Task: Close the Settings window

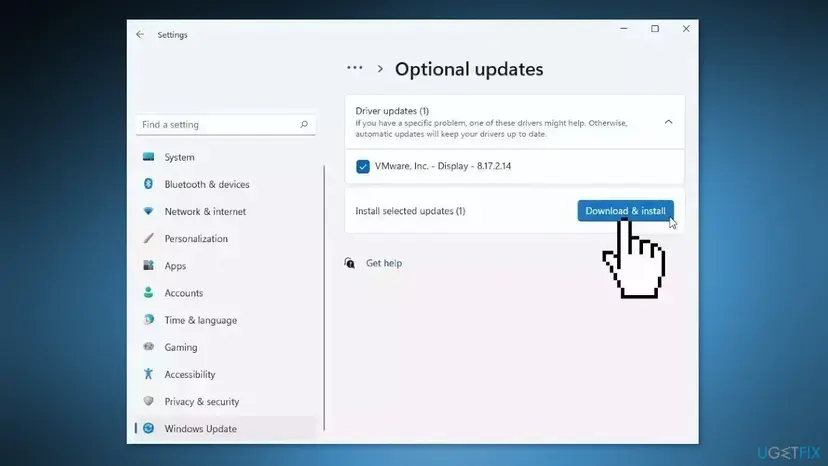Action: click(686, 29)
